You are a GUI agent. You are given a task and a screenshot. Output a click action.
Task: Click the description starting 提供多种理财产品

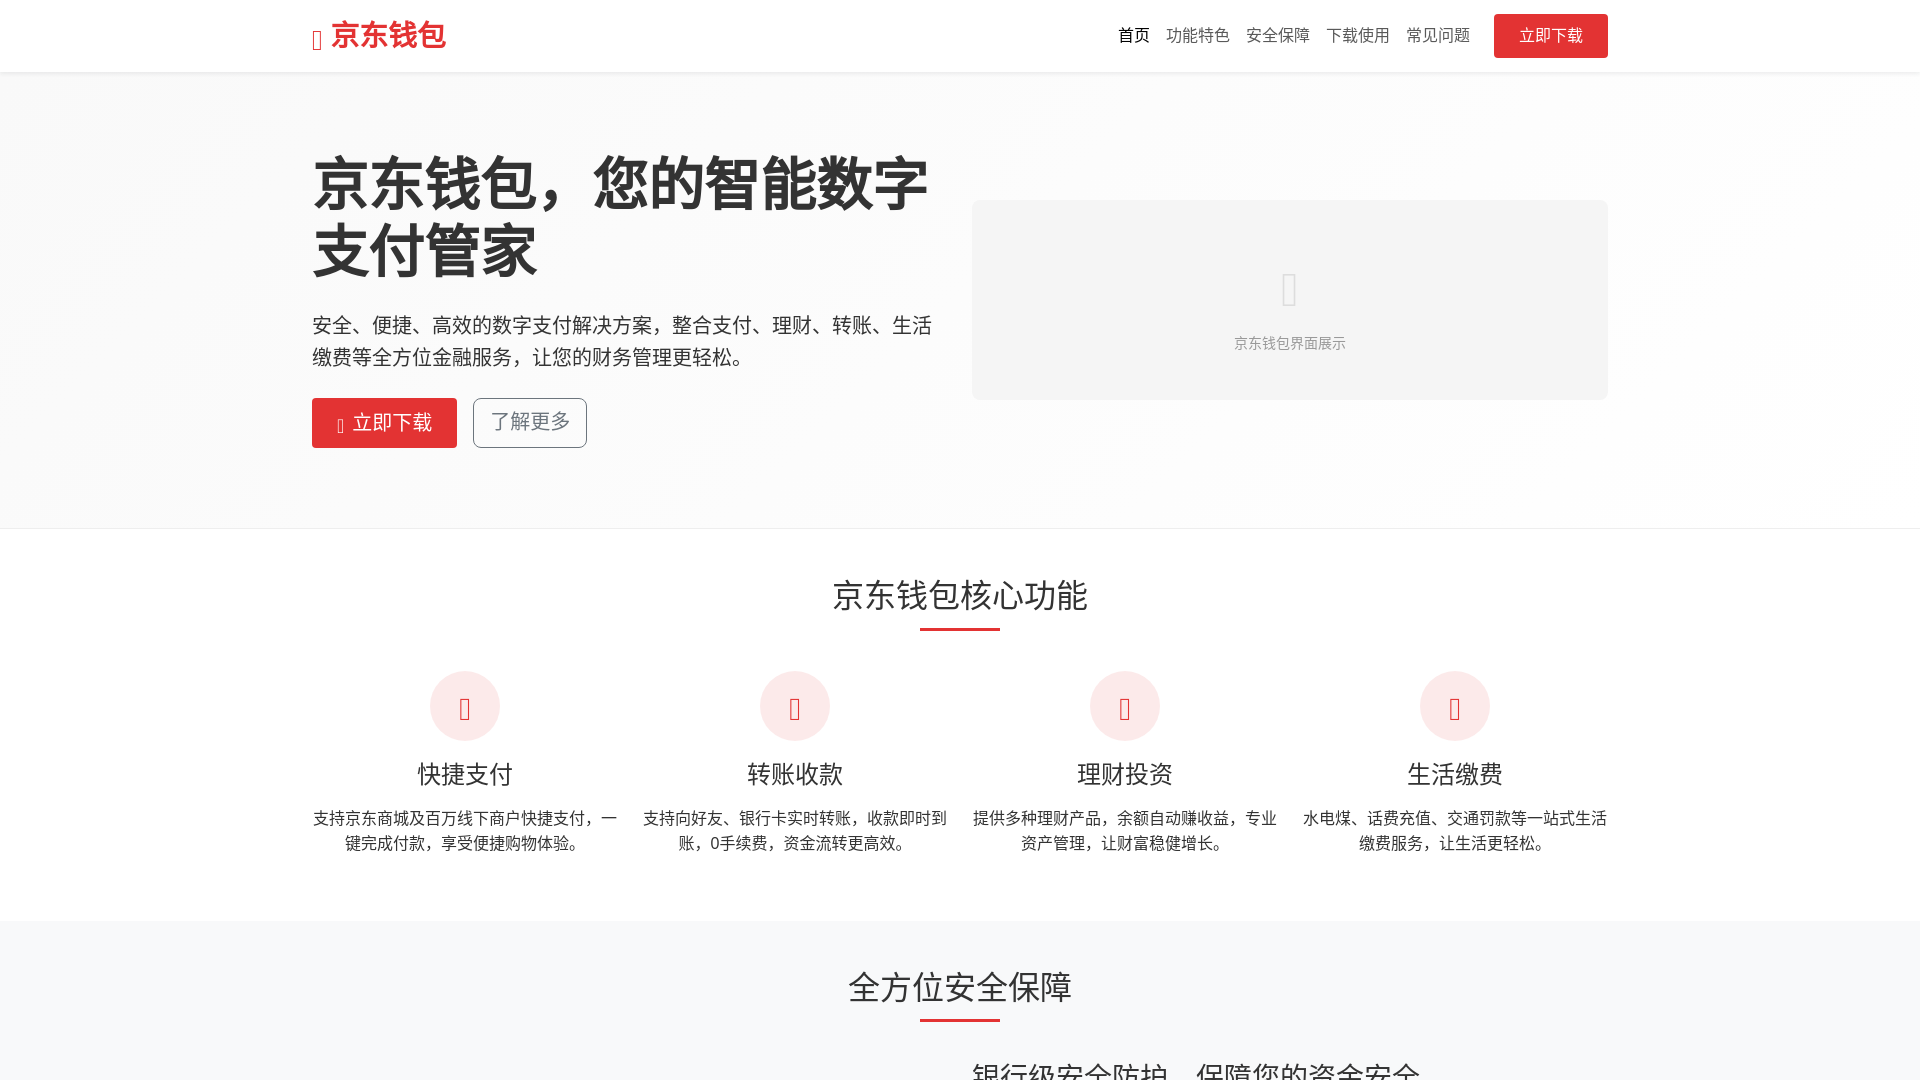(1125, 831)
